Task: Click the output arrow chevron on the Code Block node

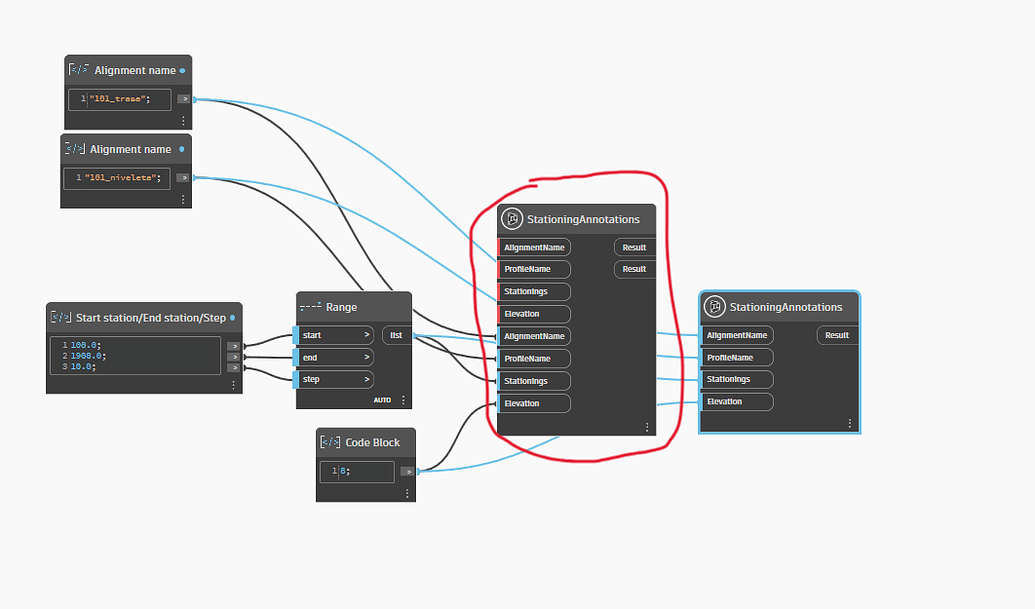Action: pos(406,471)
